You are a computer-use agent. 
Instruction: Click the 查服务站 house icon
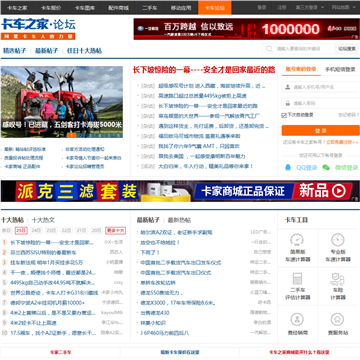(x=338, y=319)
